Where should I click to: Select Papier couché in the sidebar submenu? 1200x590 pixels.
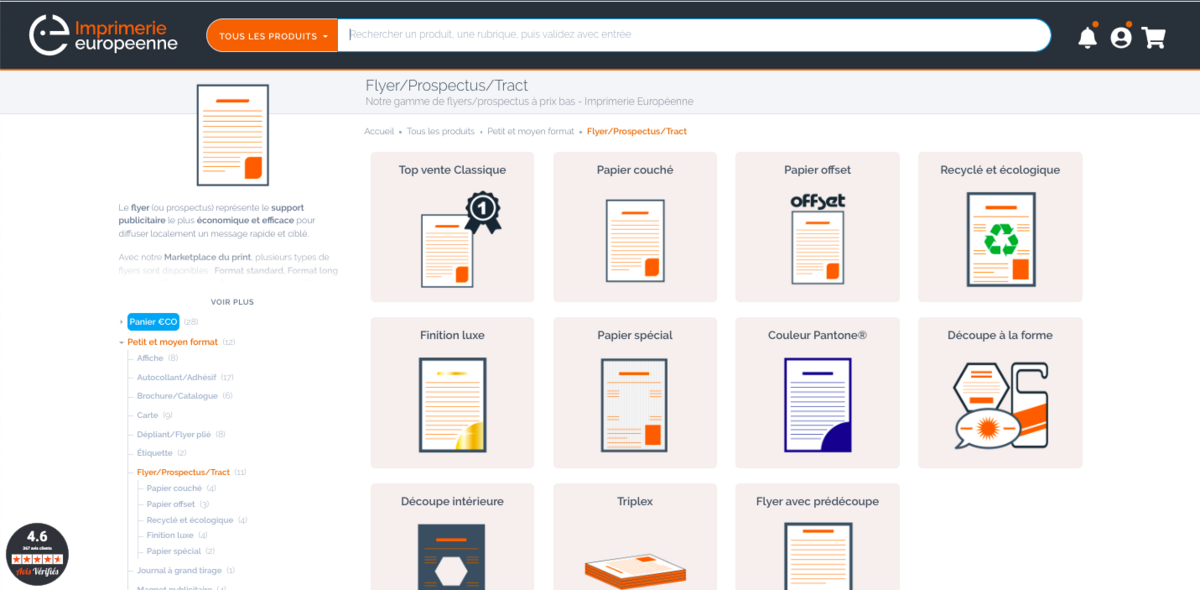(174, 488)
